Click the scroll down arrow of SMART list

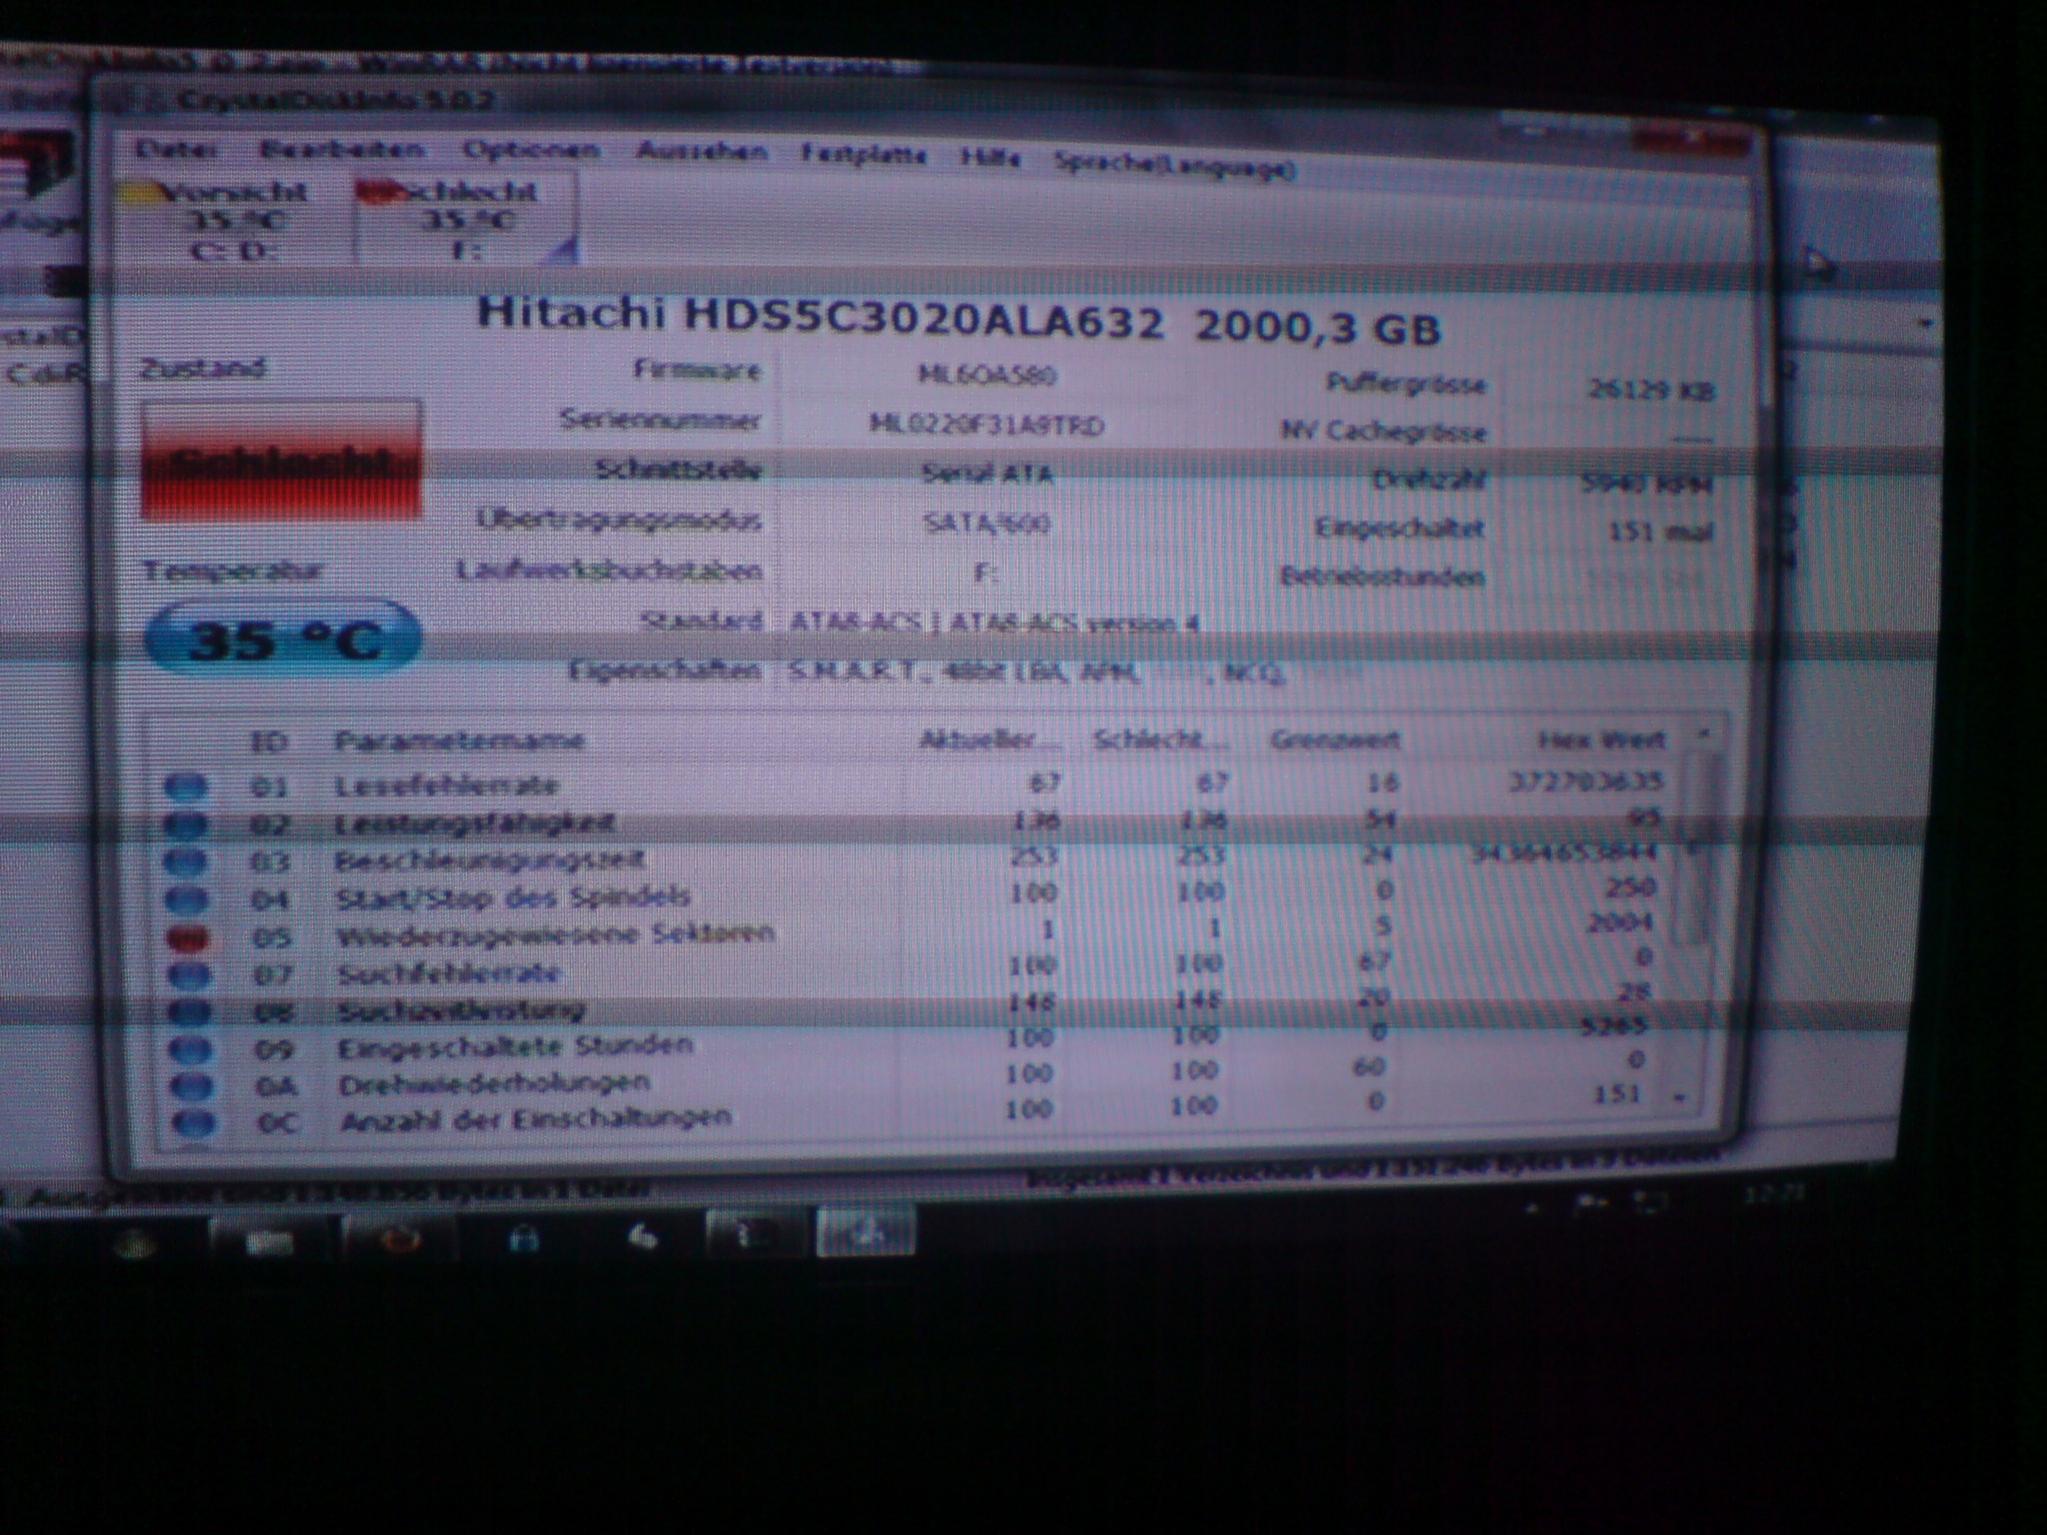tap(1681, 1098)
